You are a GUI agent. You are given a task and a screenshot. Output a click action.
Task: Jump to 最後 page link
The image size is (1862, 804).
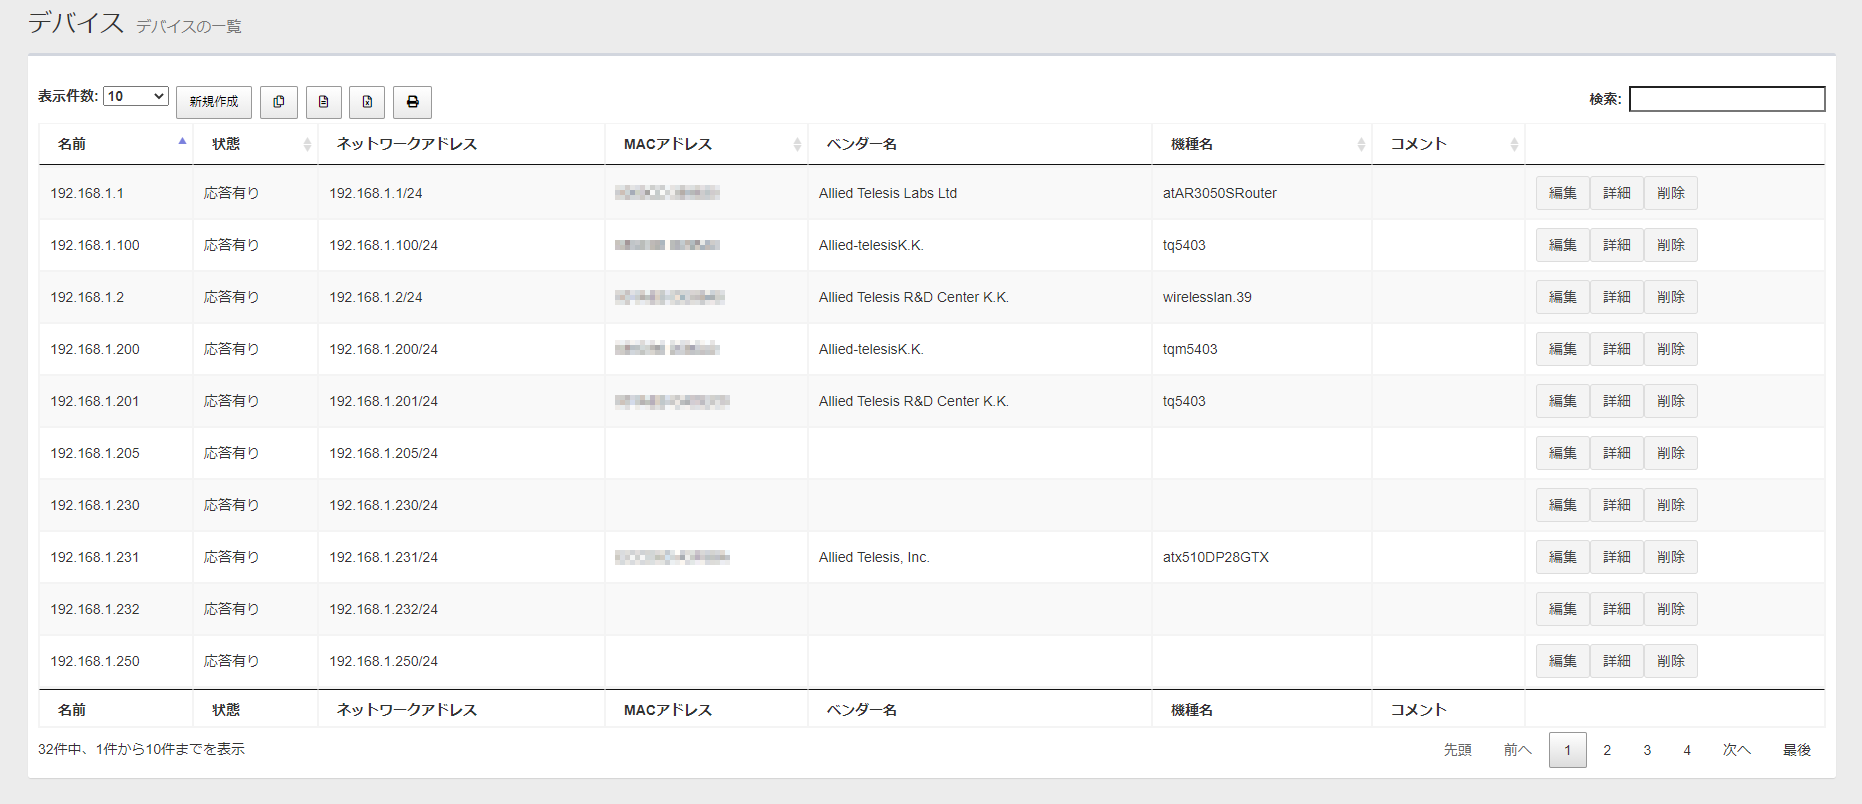[1796, 750]
